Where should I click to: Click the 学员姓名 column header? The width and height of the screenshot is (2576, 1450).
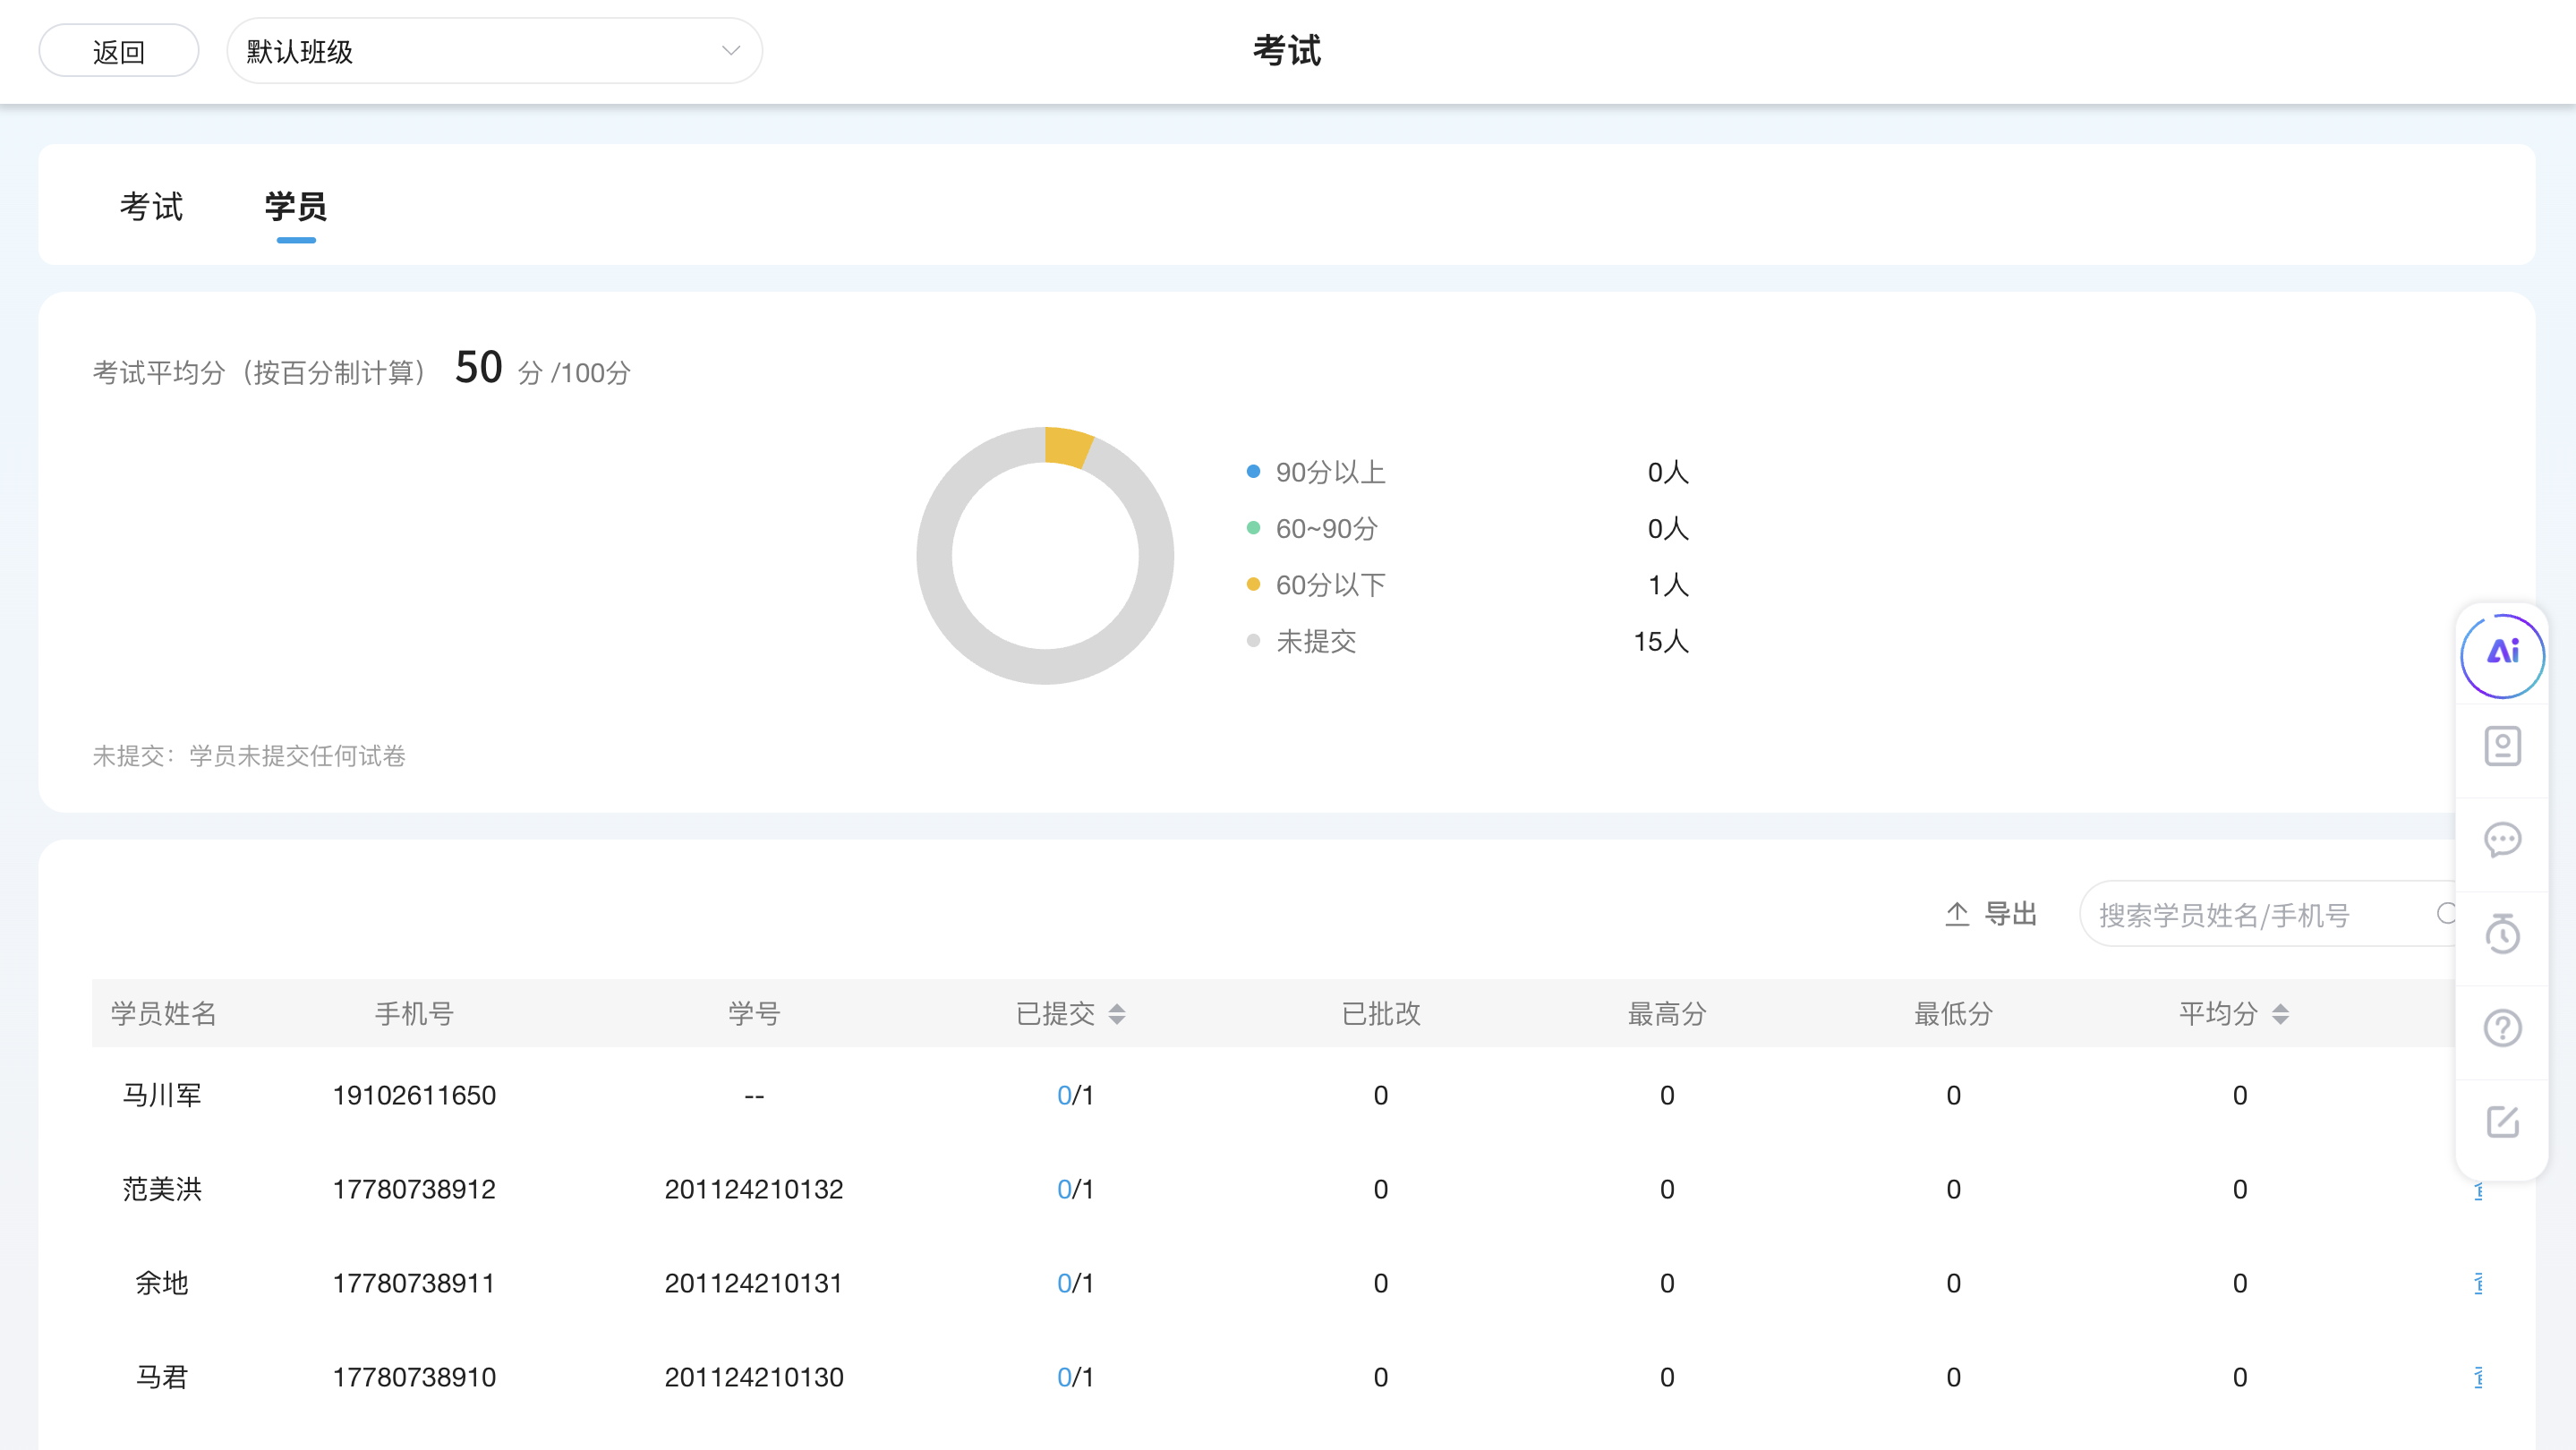tap(163, 1014)
